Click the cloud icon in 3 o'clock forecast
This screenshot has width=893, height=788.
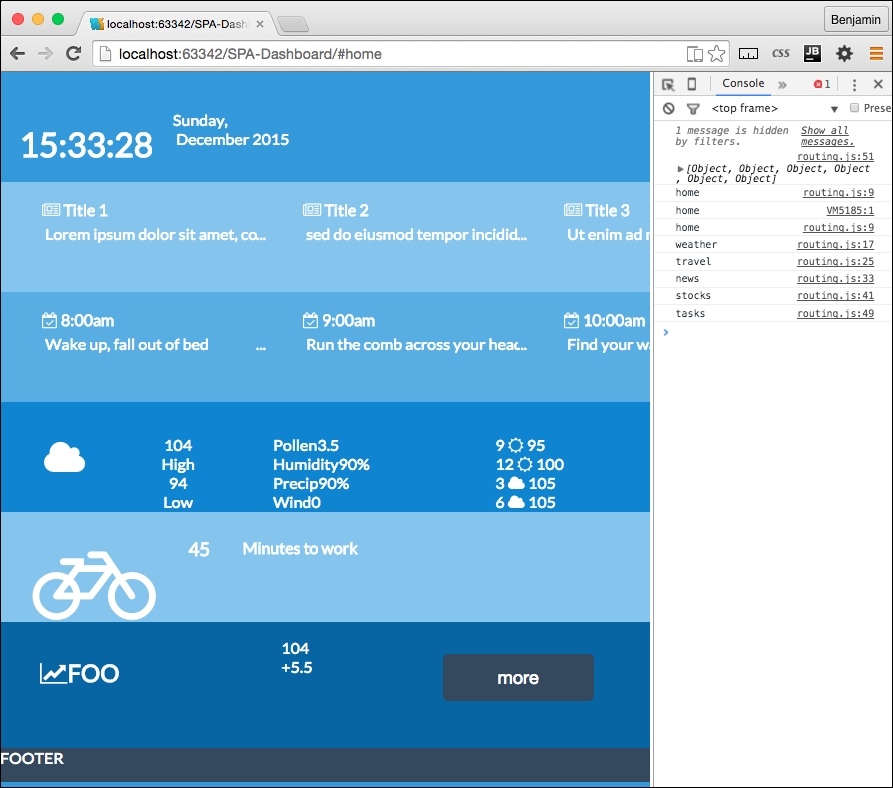516,483
